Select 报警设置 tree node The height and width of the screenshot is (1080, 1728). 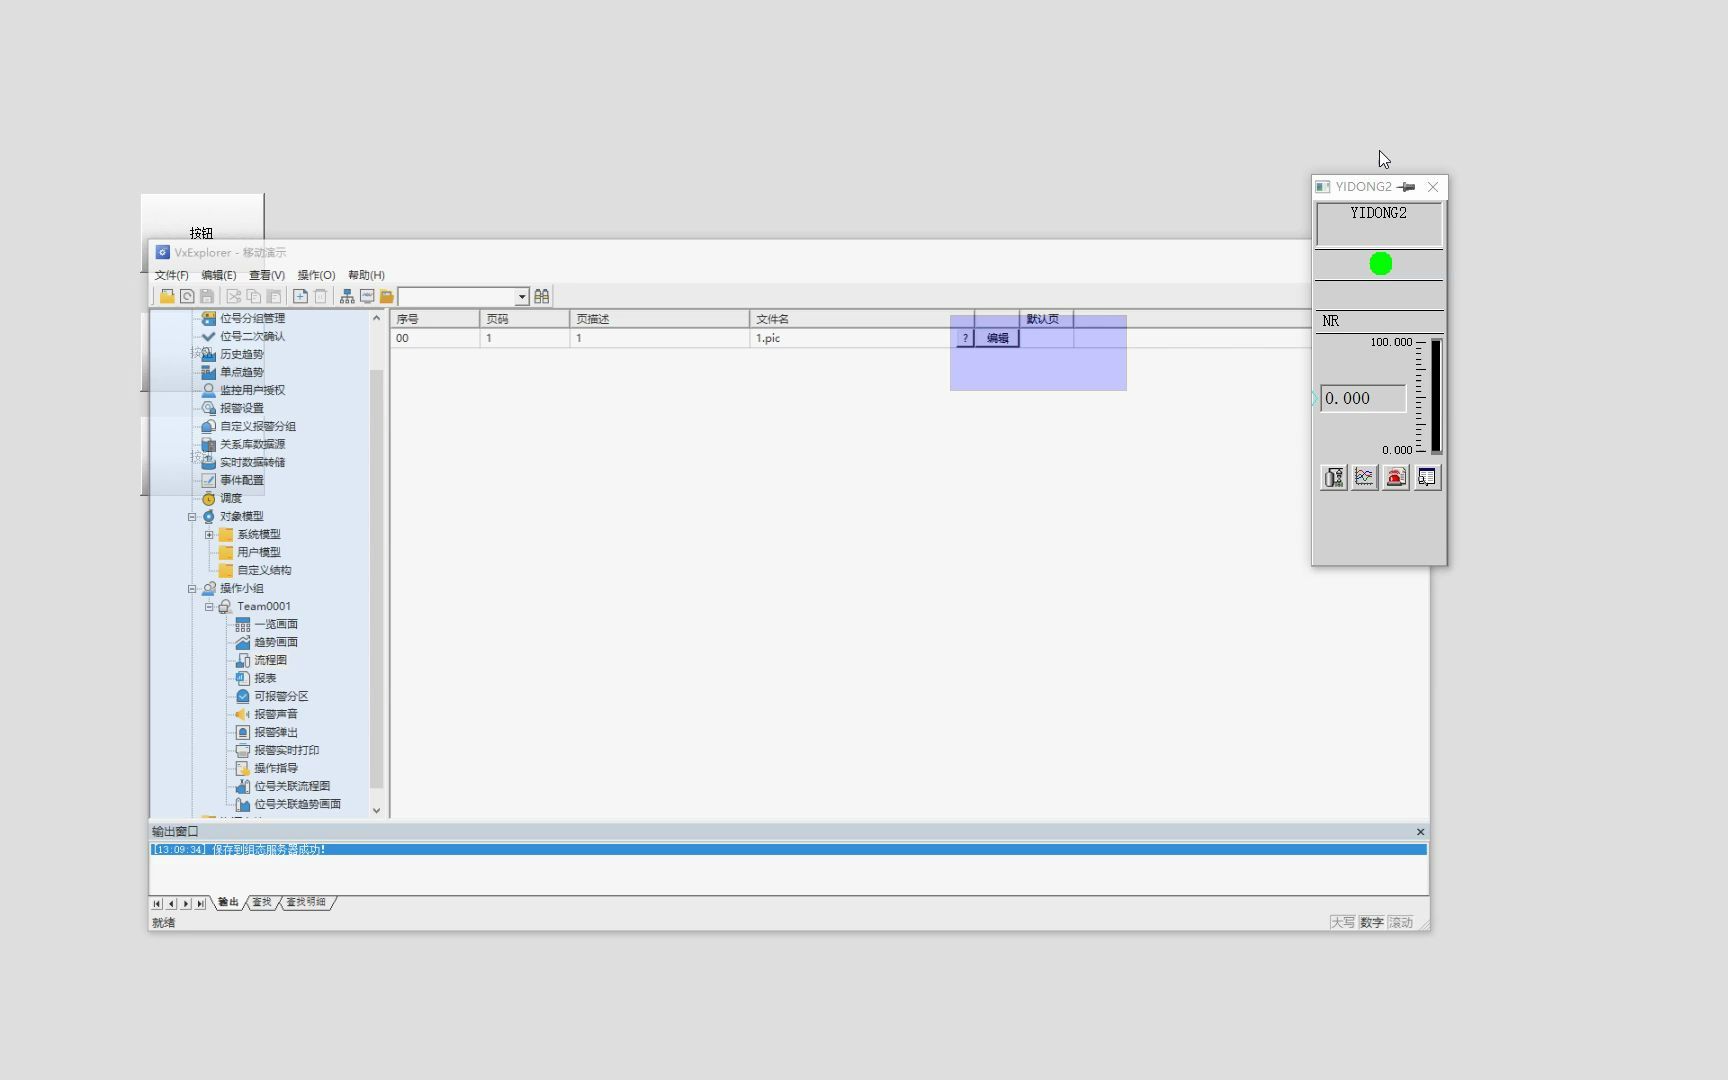242,408
